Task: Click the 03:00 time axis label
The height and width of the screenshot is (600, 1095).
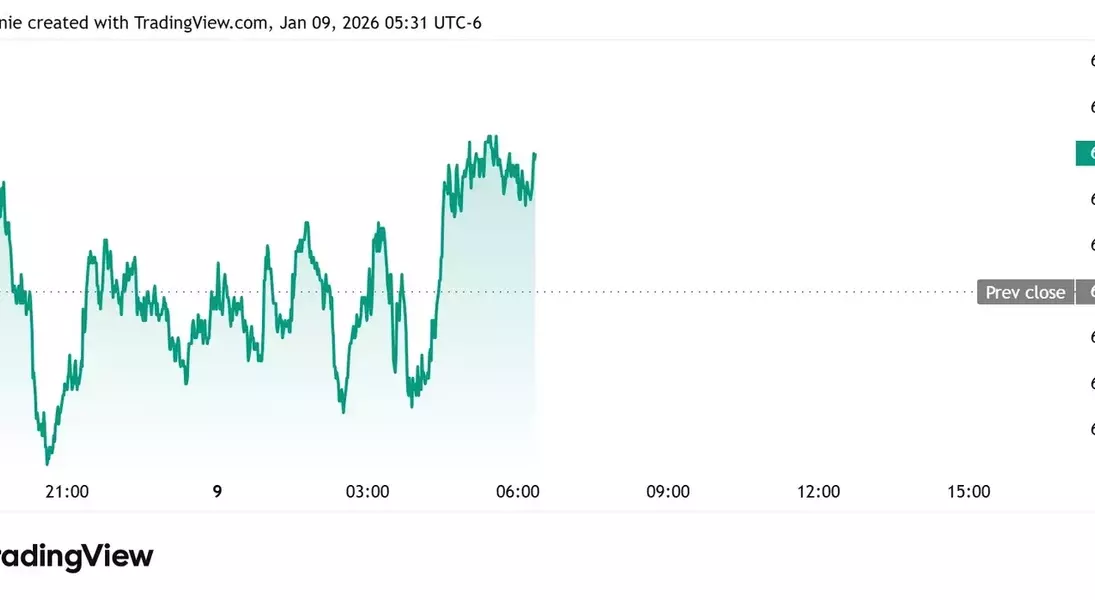Action: tap(367, 491)
